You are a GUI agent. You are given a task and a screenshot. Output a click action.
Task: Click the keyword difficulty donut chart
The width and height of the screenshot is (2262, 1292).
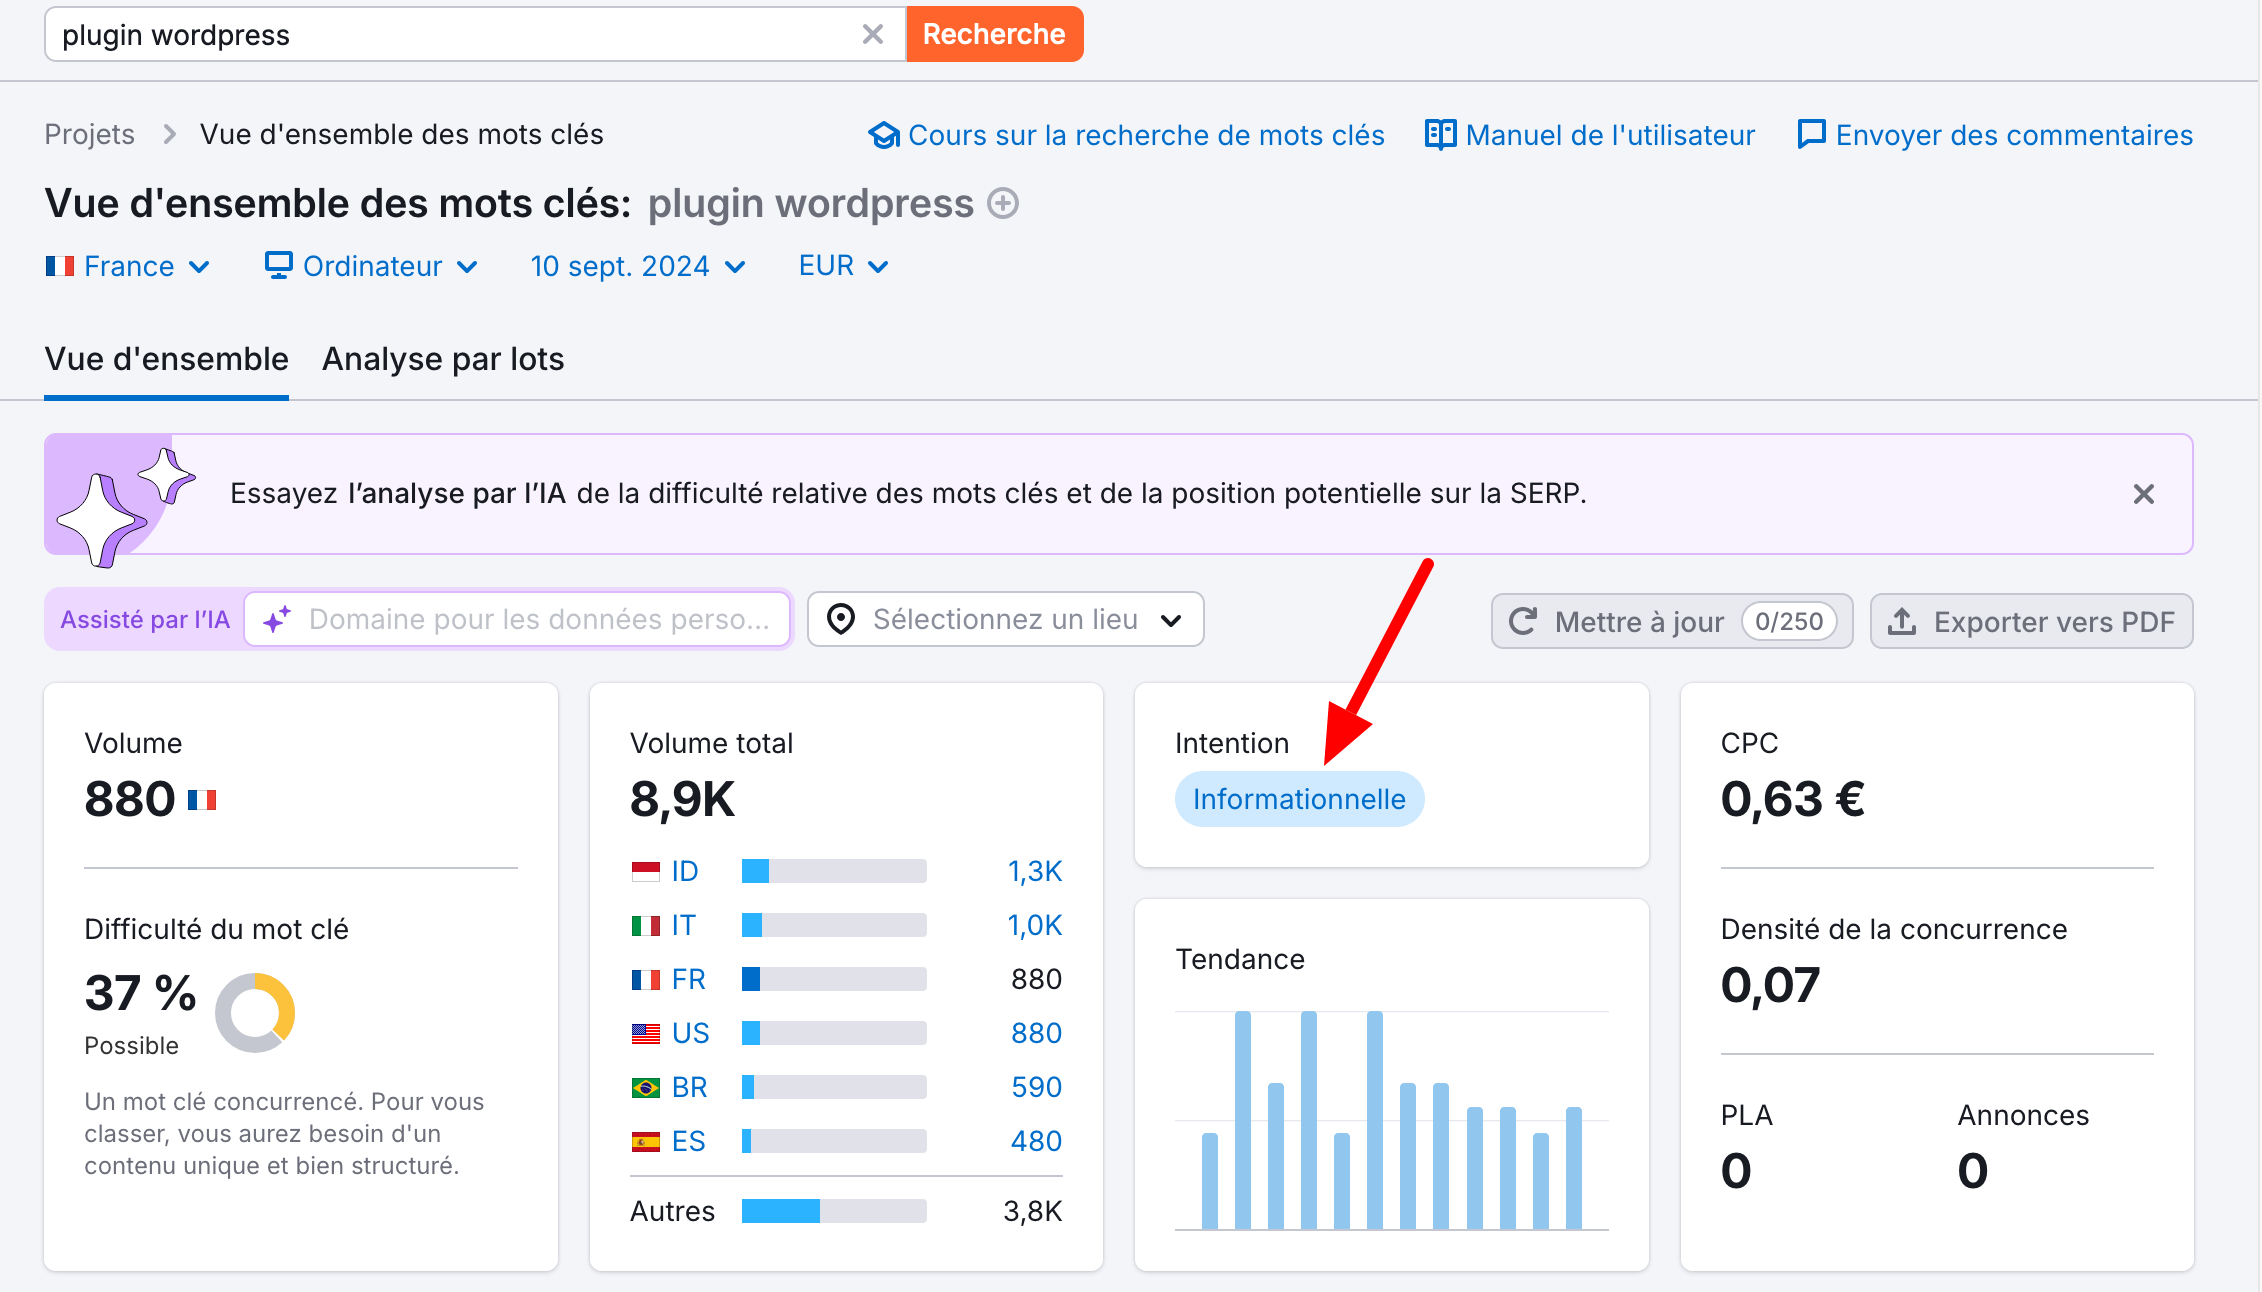[255, 1013]
